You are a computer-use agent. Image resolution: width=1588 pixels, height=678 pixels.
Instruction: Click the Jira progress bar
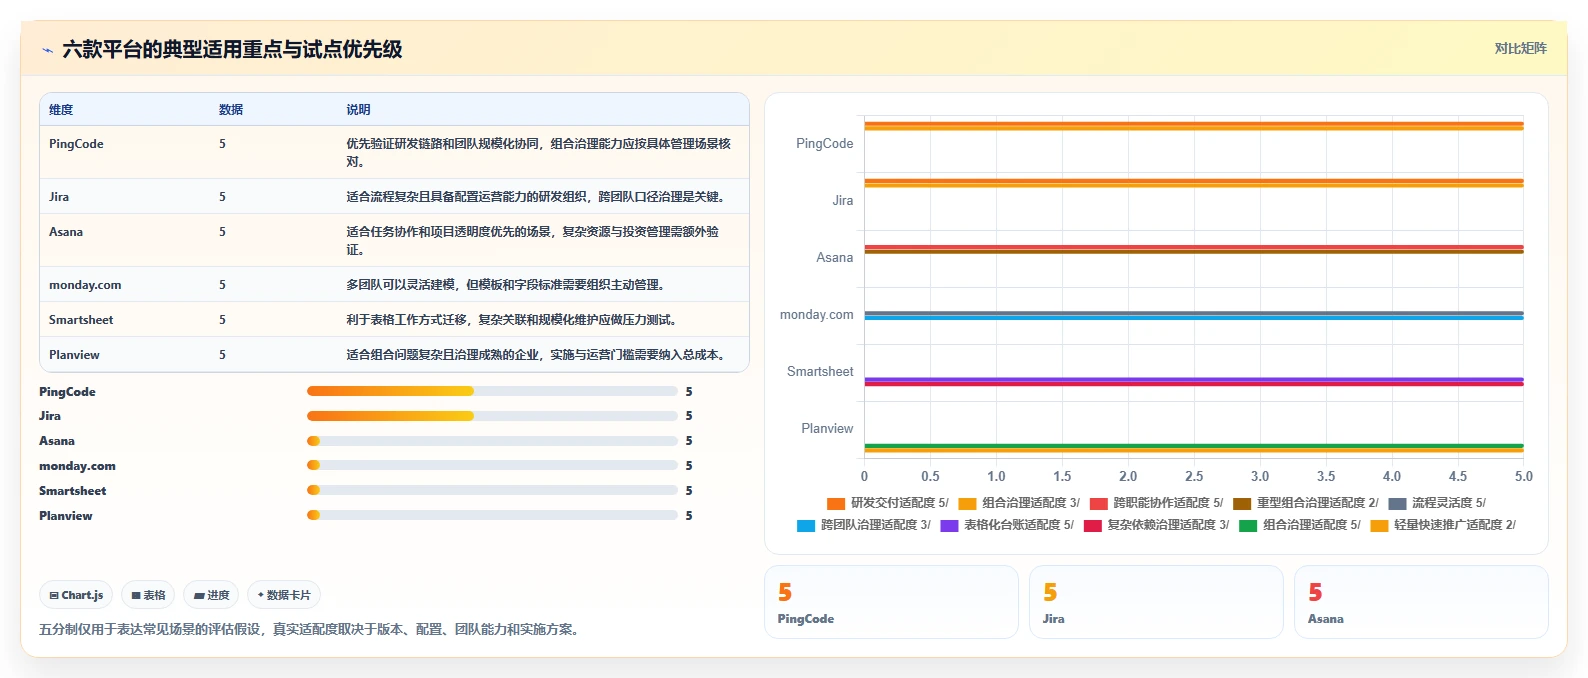[x=492, y=416]
